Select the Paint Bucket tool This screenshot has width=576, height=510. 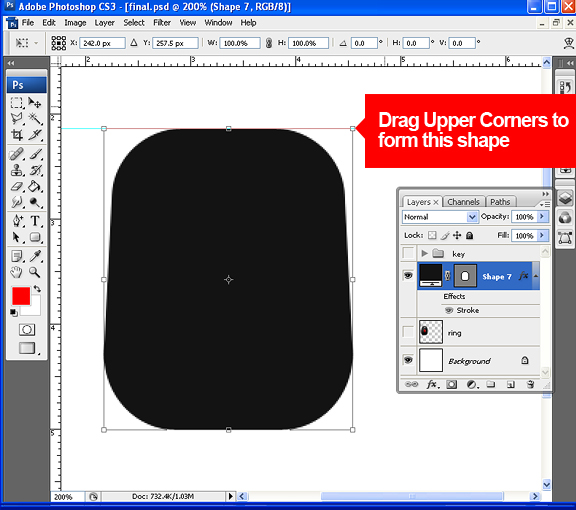(35, 186)
